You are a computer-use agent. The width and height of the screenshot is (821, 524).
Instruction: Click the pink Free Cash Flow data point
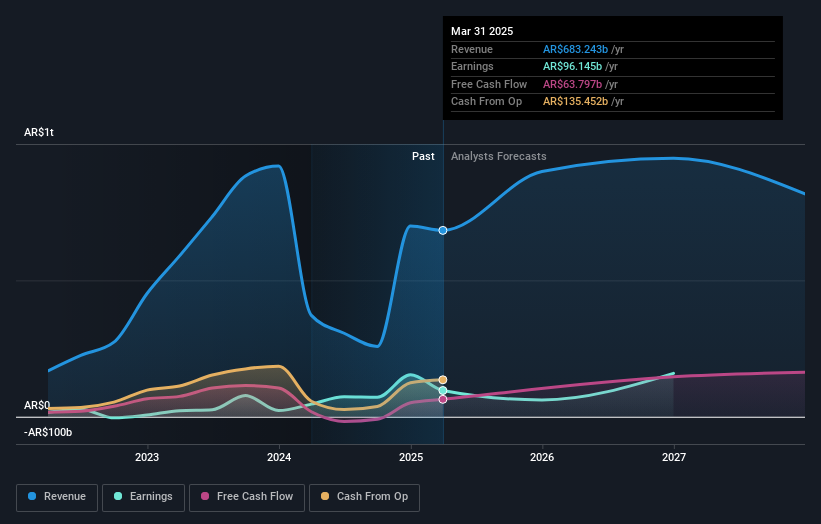point(443,399)
